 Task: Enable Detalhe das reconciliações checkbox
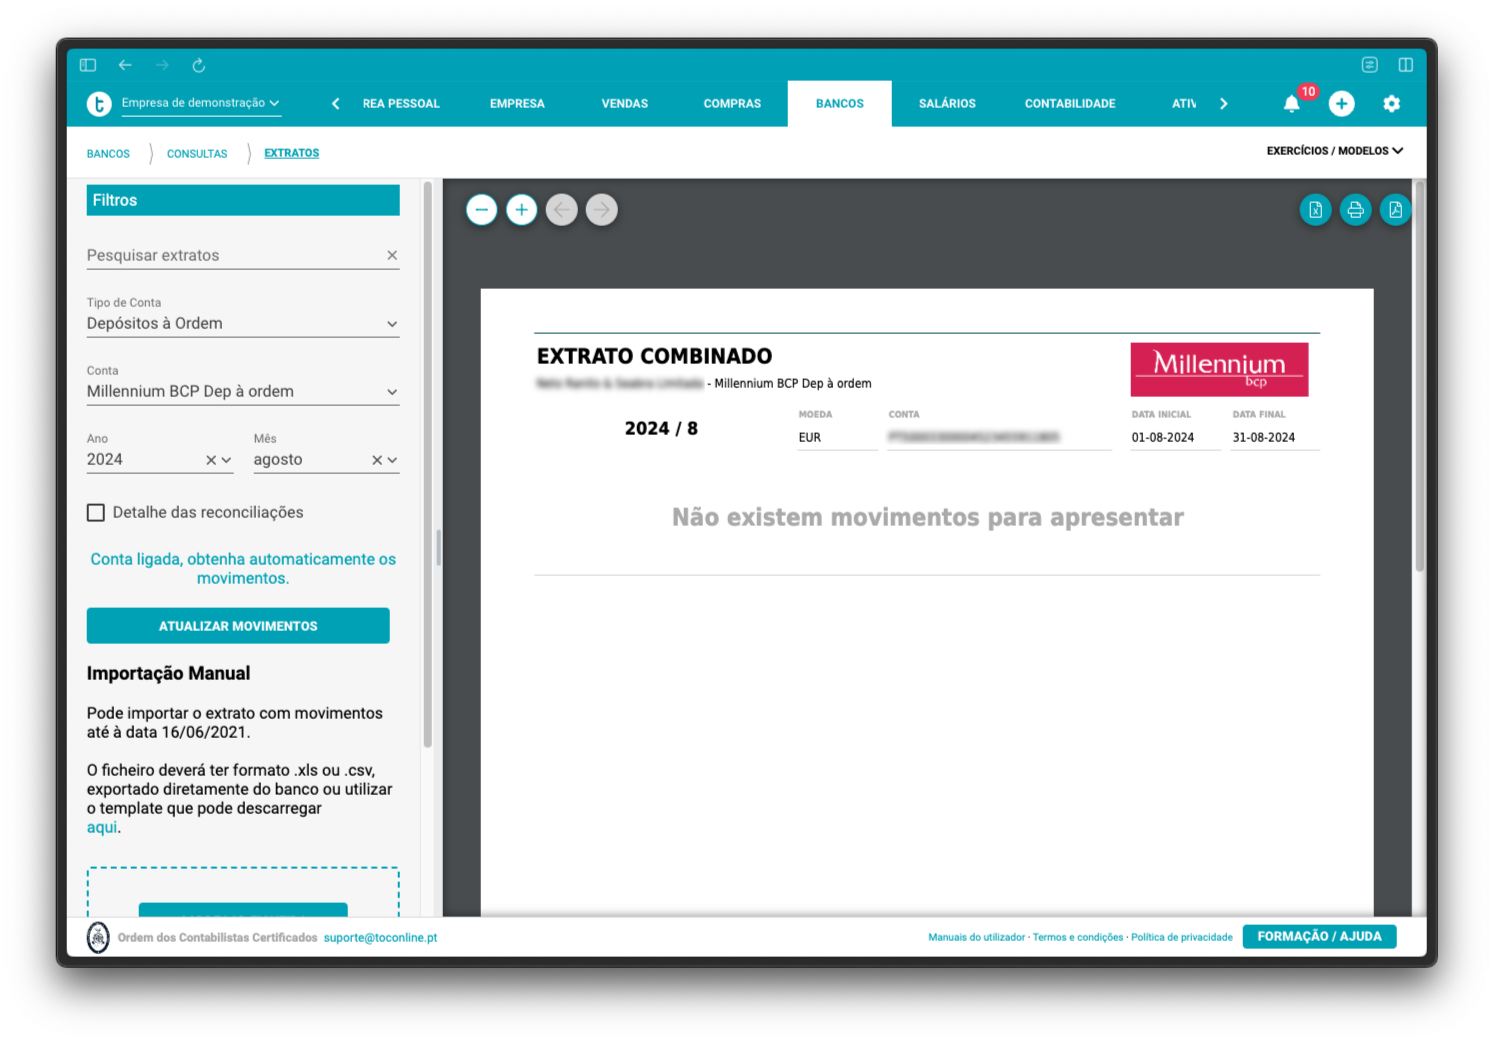(96, 513)
